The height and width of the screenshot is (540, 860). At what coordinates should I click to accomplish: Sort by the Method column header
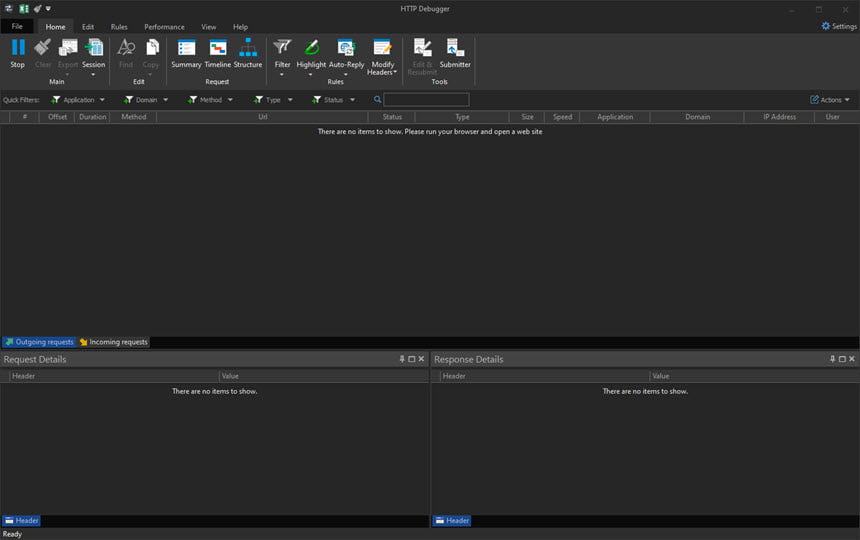pos(133,117)
